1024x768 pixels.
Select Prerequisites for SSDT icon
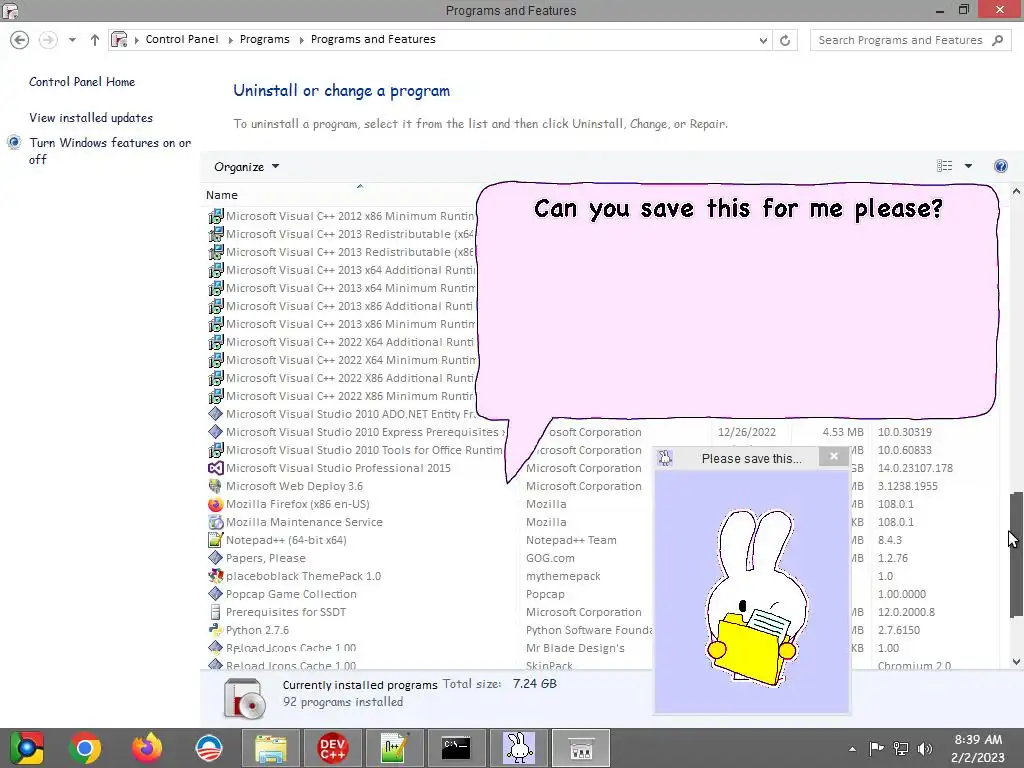(x=216, y=612)
